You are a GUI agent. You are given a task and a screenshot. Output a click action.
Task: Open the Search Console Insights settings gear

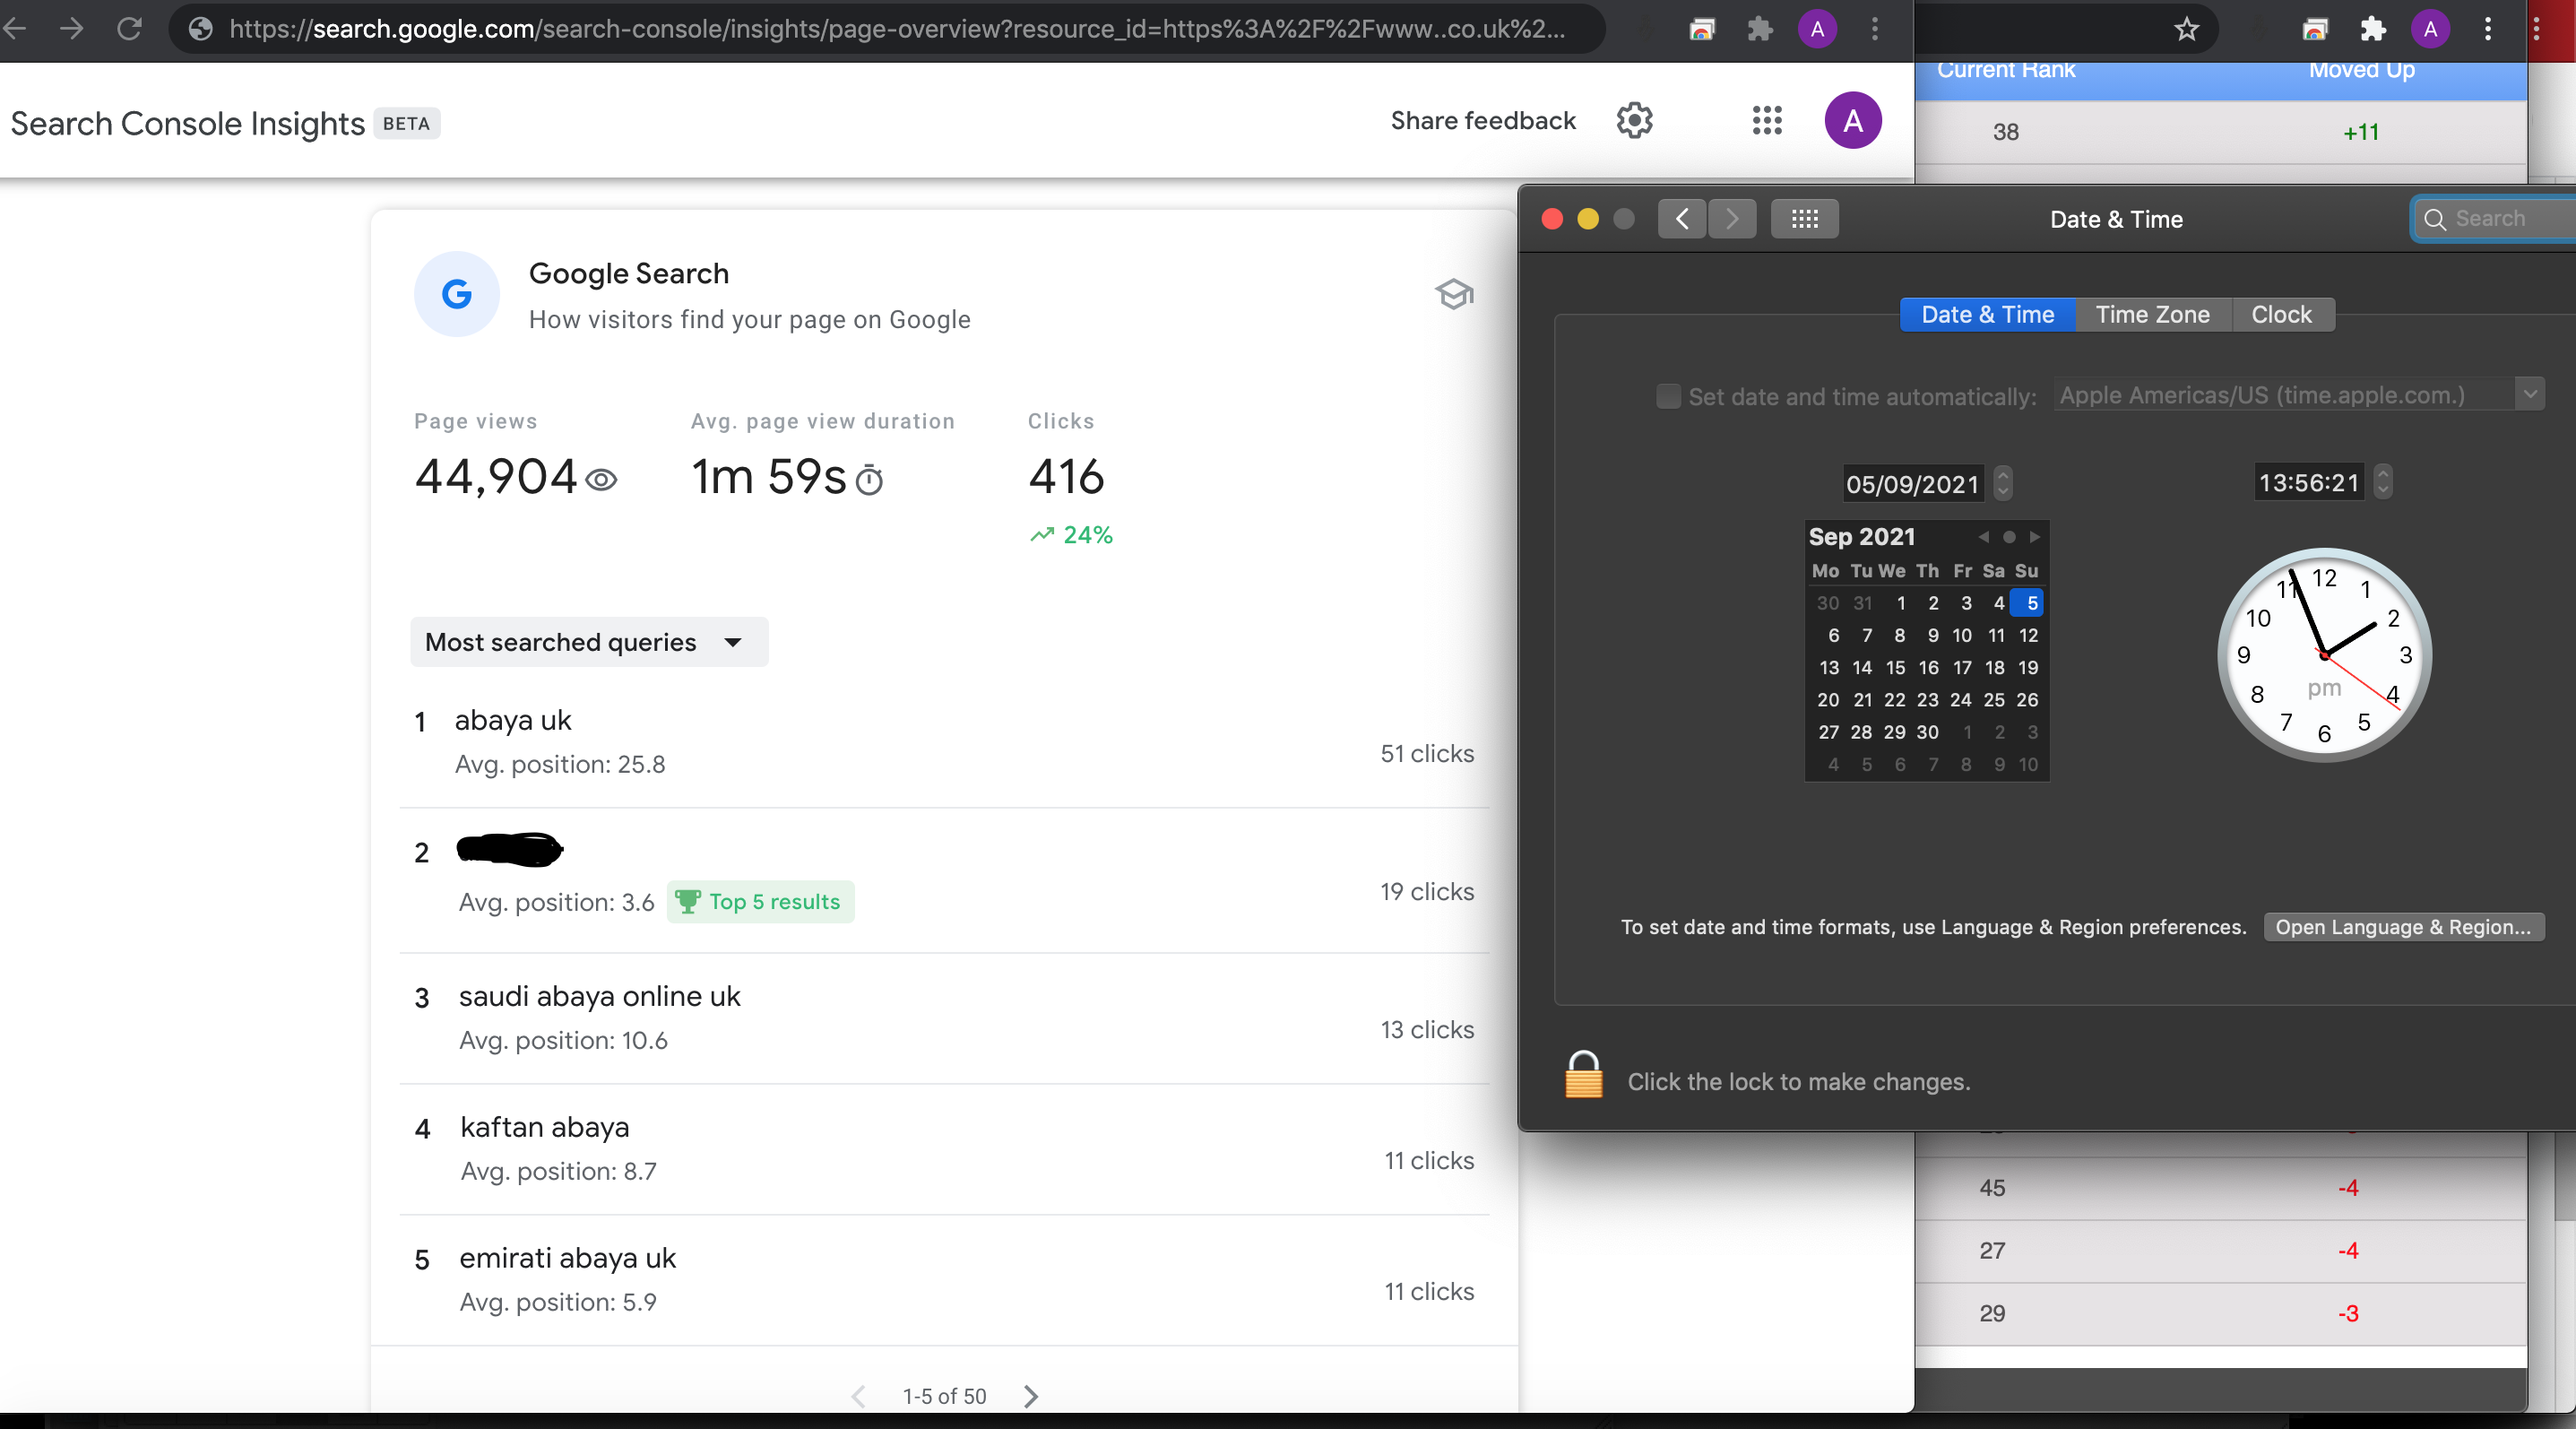(1634, 121)
